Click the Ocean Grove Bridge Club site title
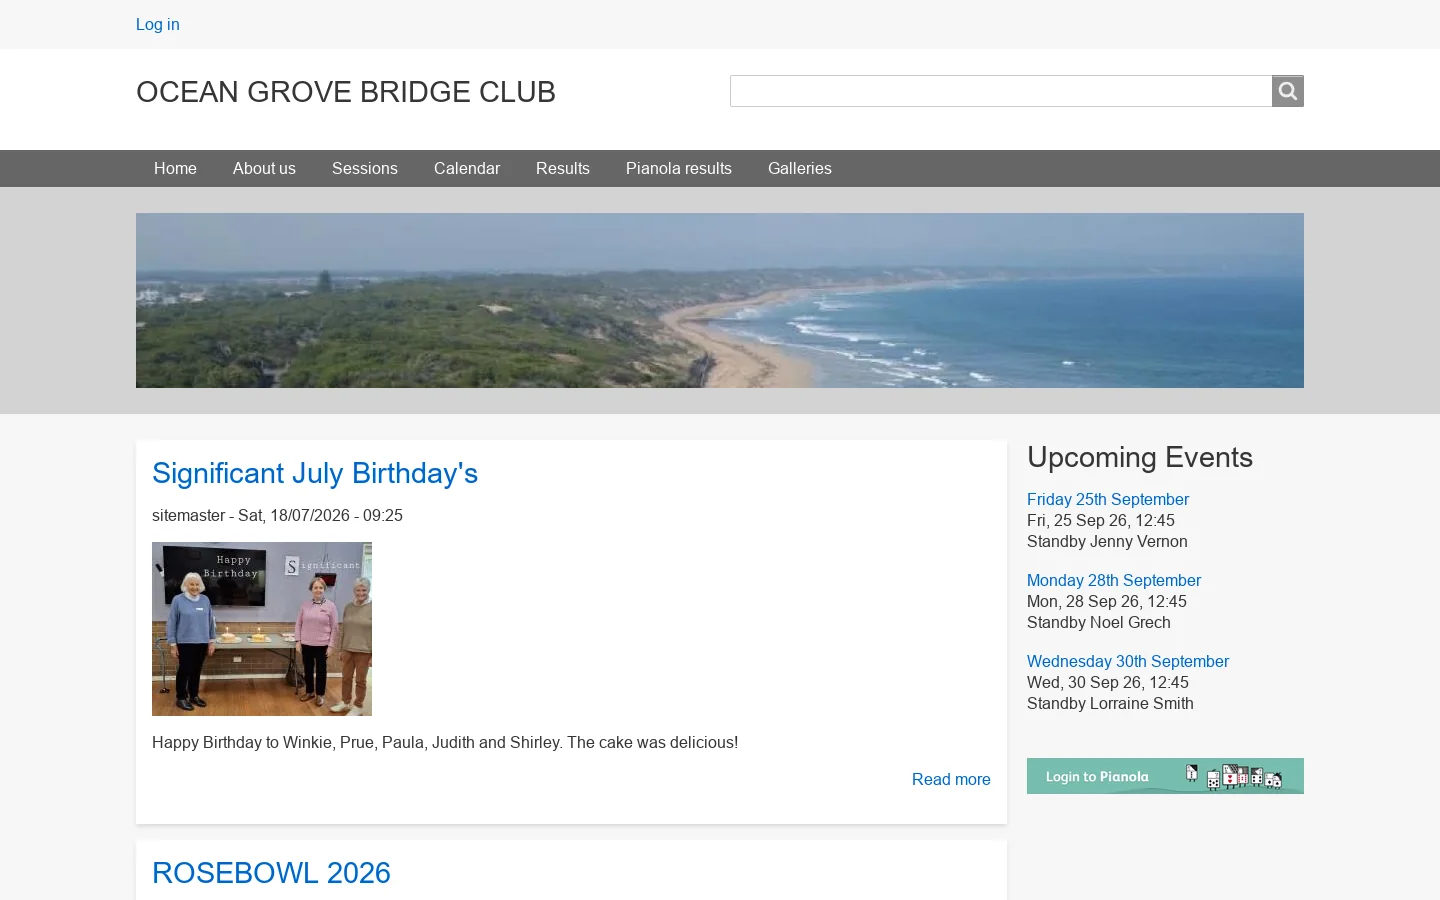The height and width of the screenshot is (900, 1440). click(346, 92)
